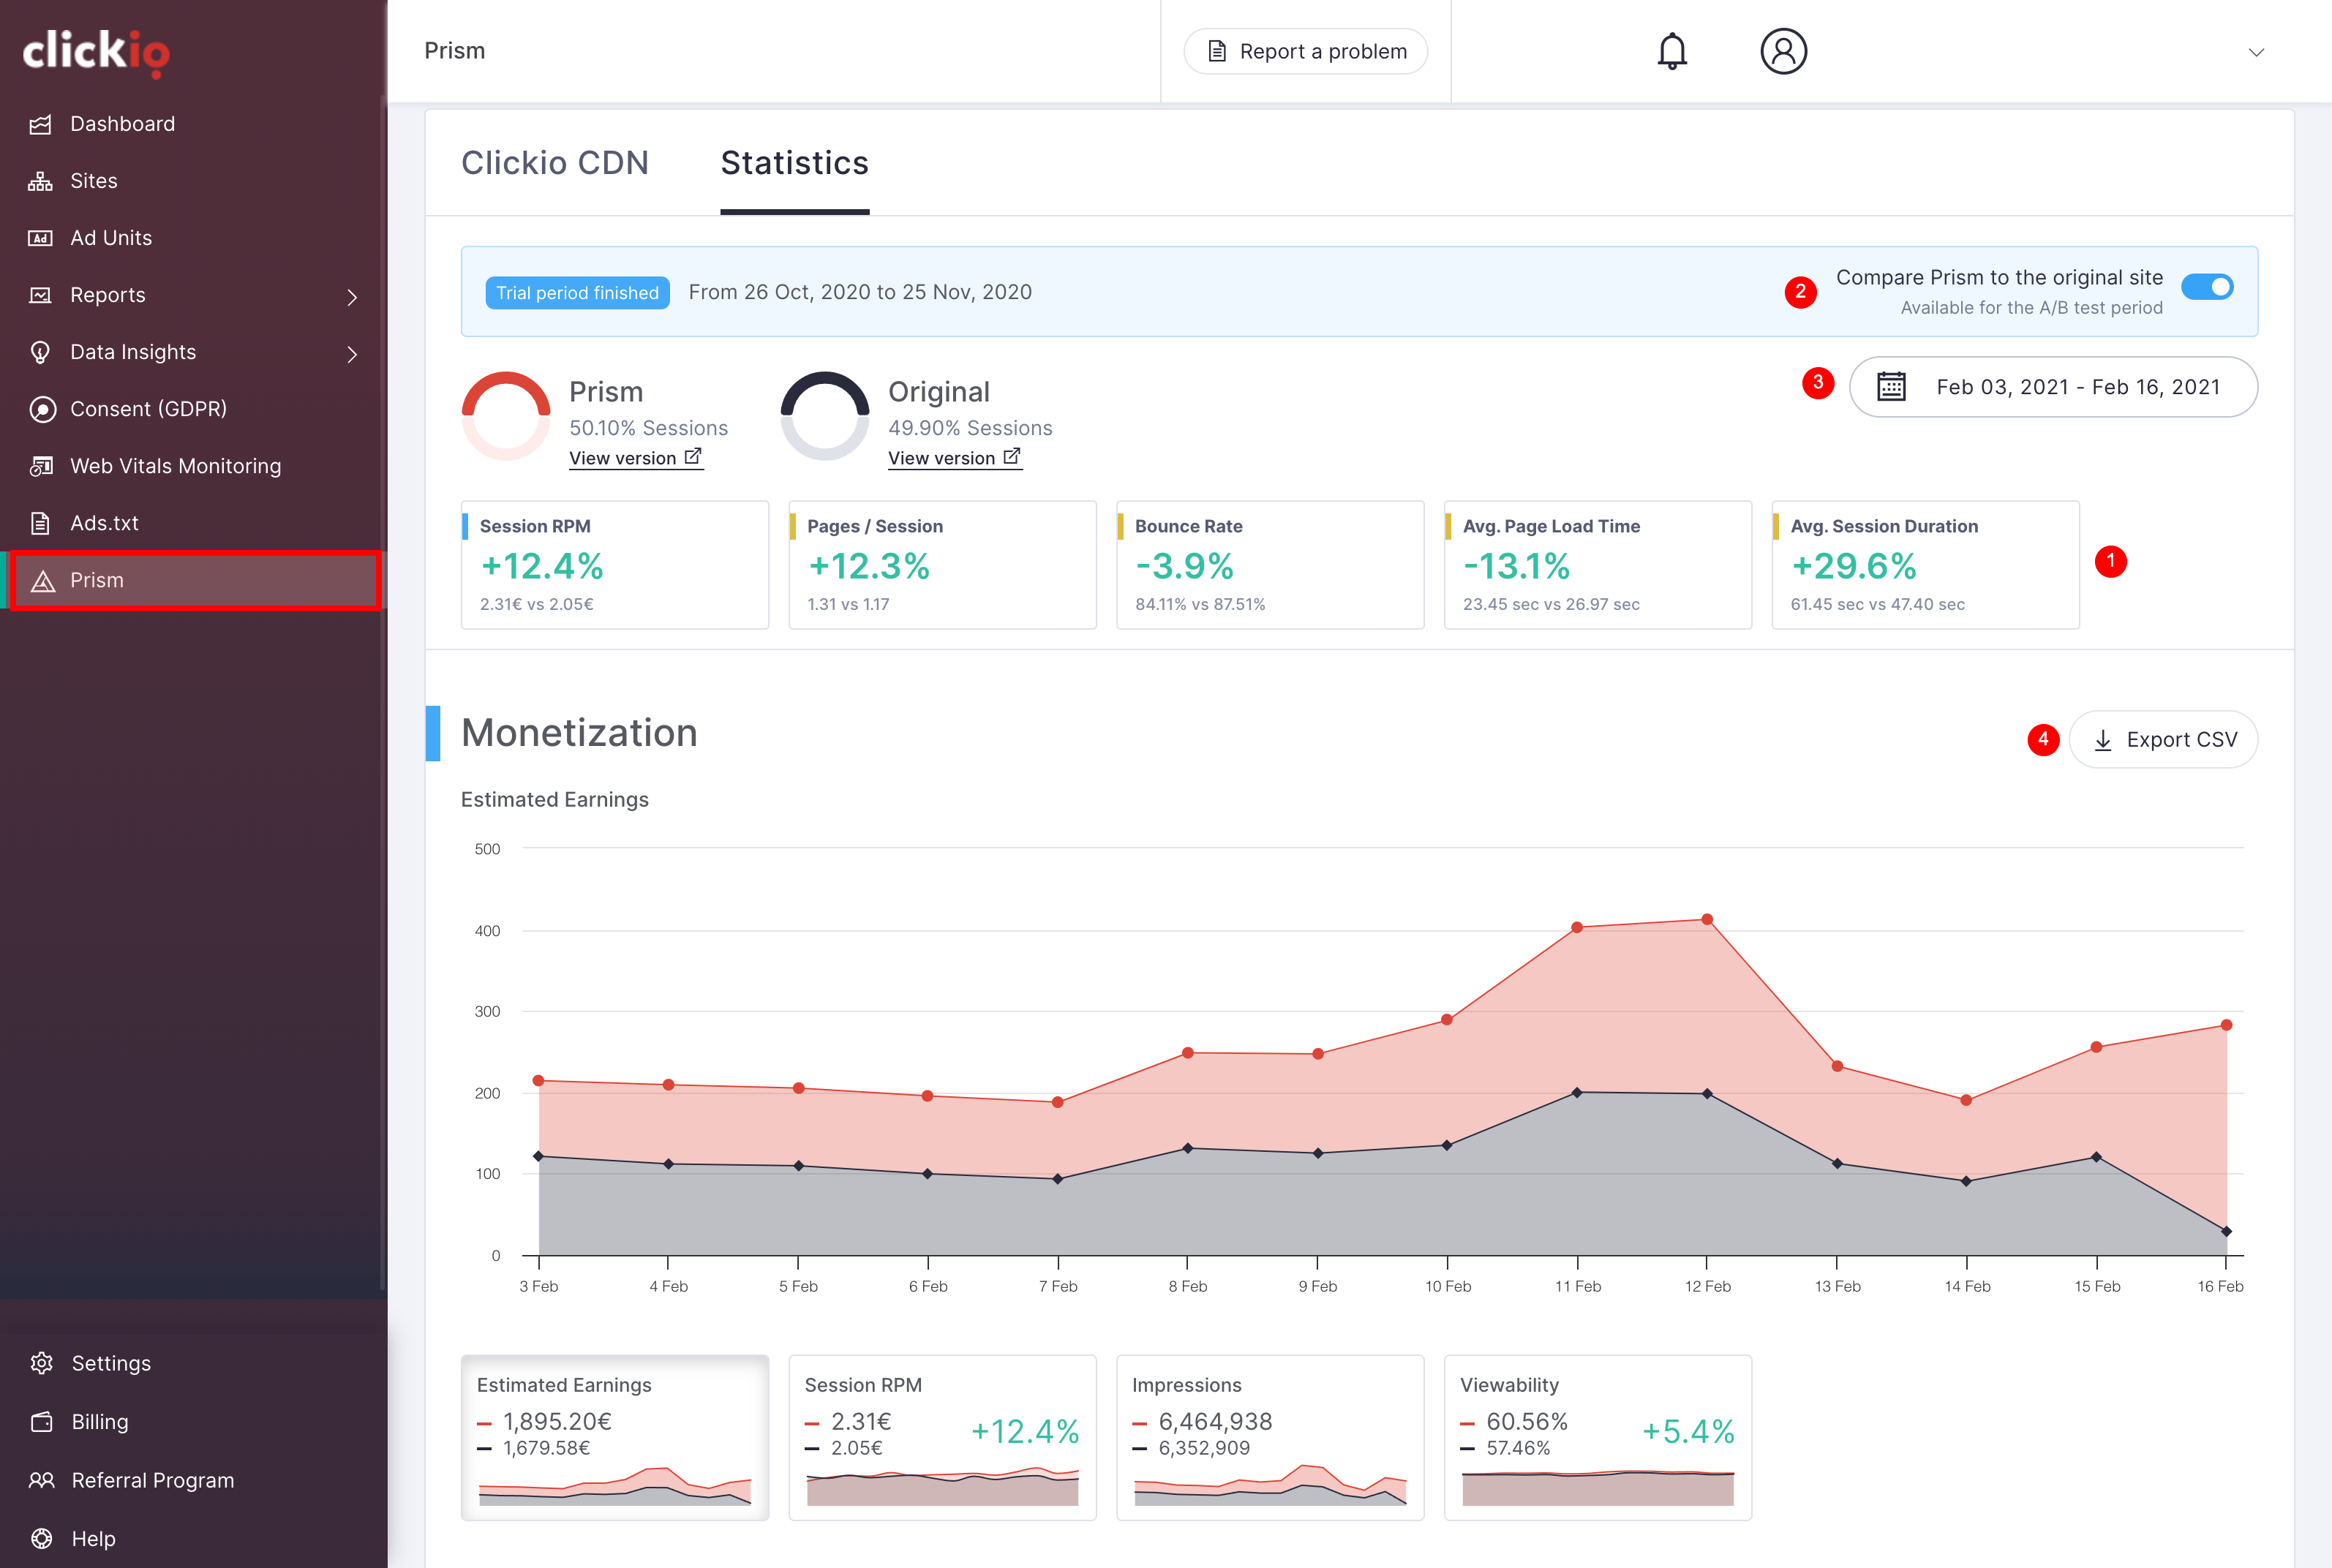
Task: Select the Avg. Page Load Time card
Action: coord(1598,565)
